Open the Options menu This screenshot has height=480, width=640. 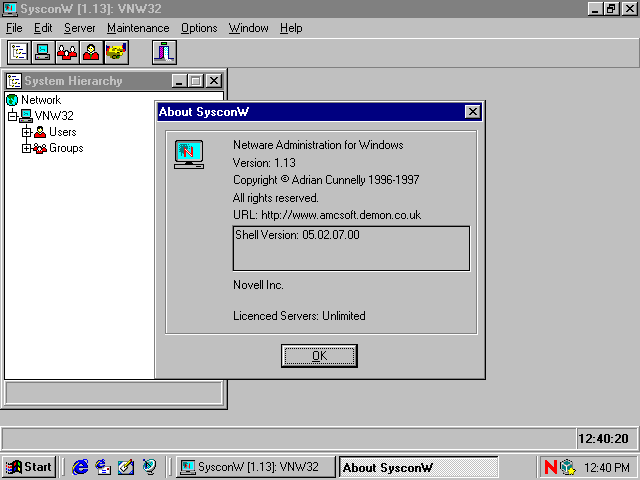point(199,28)
